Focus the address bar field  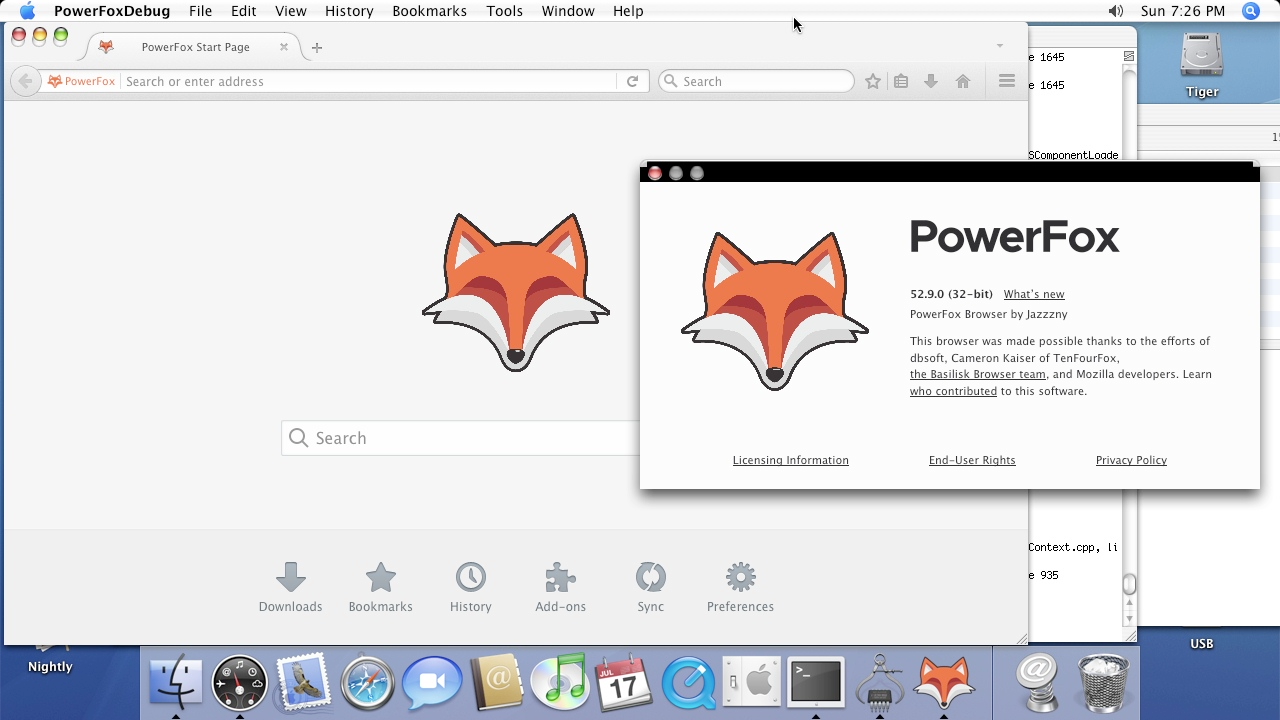(368, 81)
